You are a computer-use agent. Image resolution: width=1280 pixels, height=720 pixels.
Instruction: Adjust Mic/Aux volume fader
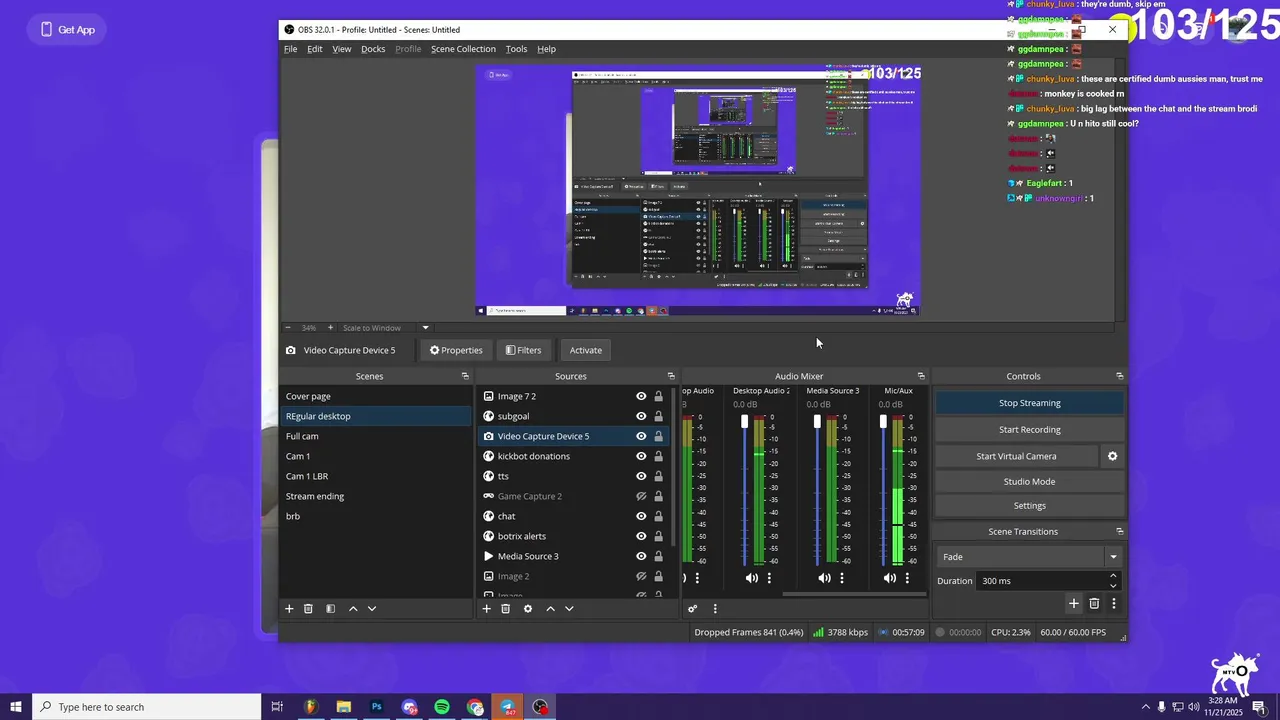[x=883, y=422]
